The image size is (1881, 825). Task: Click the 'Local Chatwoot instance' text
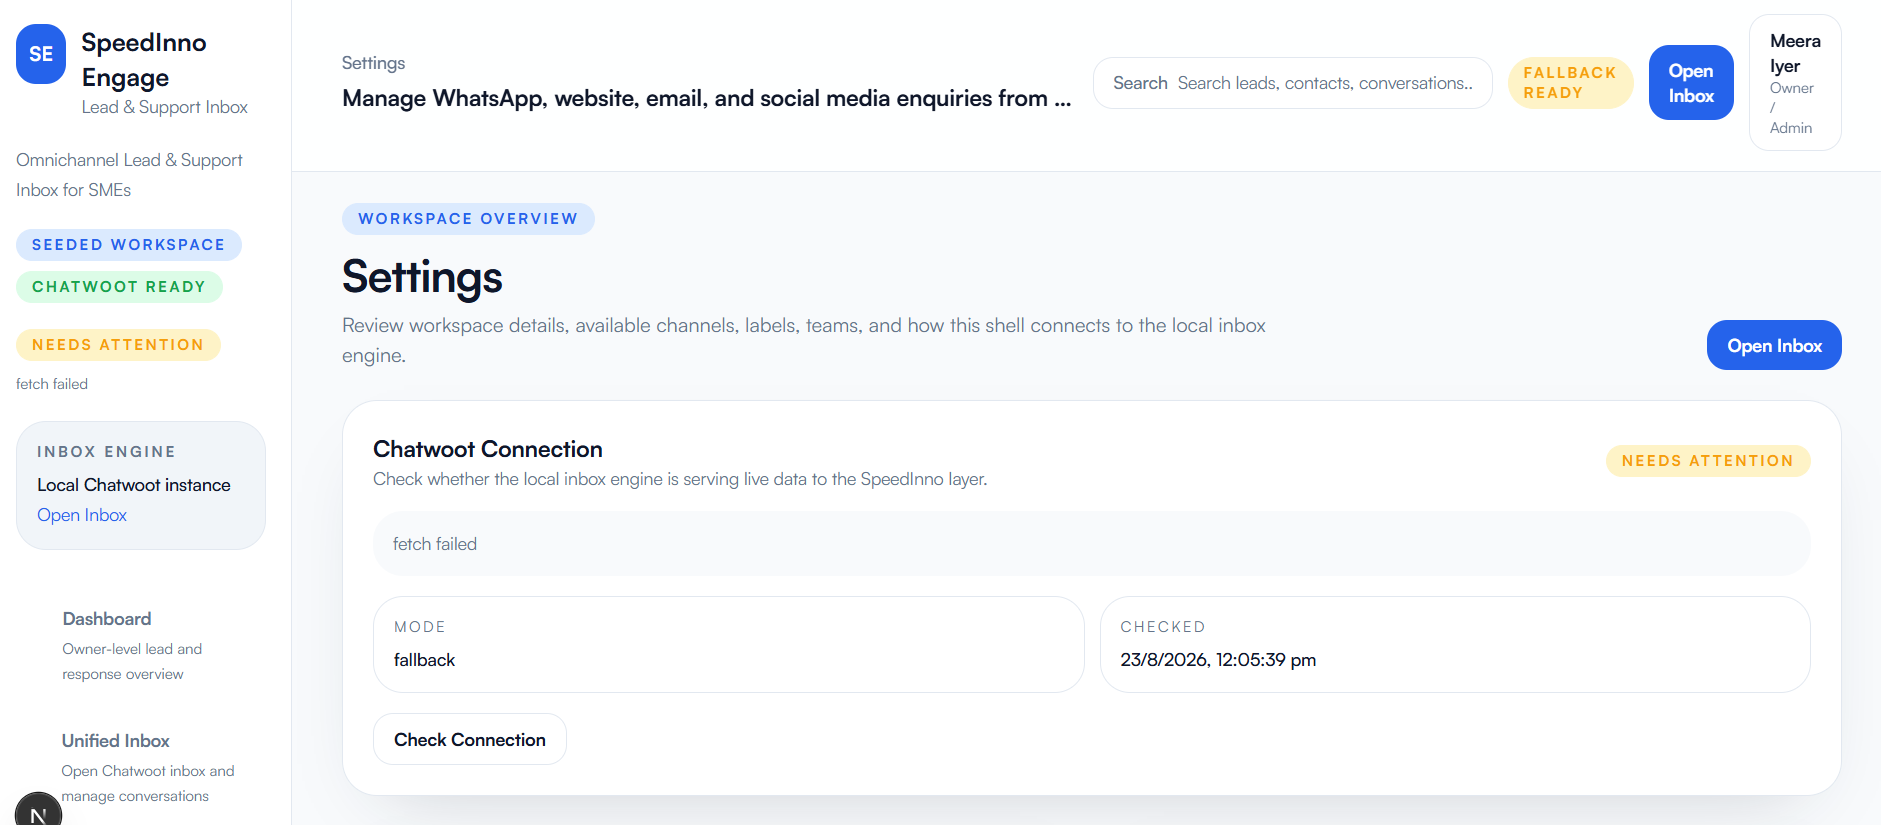tap(134, 485)
